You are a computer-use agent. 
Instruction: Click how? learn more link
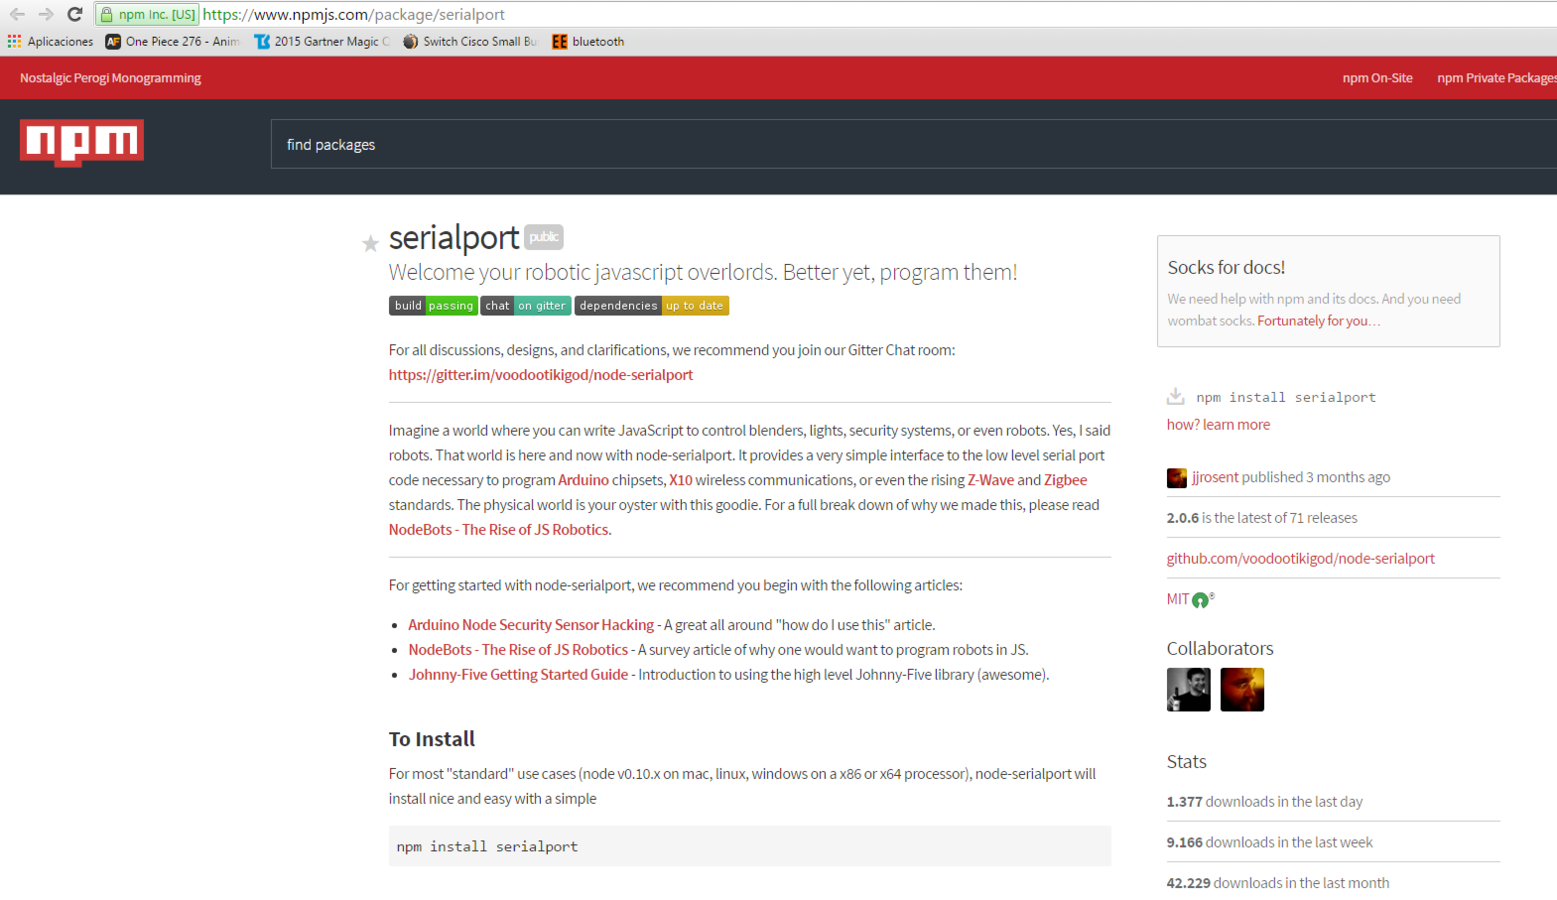pyautogui.click(x=1218, y=425)
